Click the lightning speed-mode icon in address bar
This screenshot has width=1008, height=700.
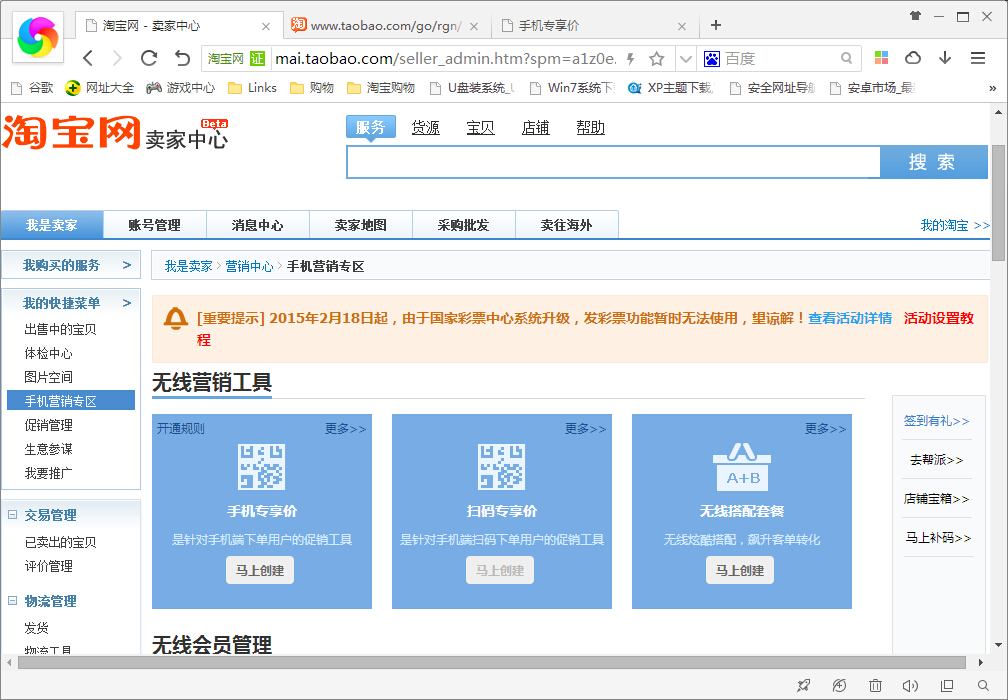pyautogui.click(x=631, y=59)
